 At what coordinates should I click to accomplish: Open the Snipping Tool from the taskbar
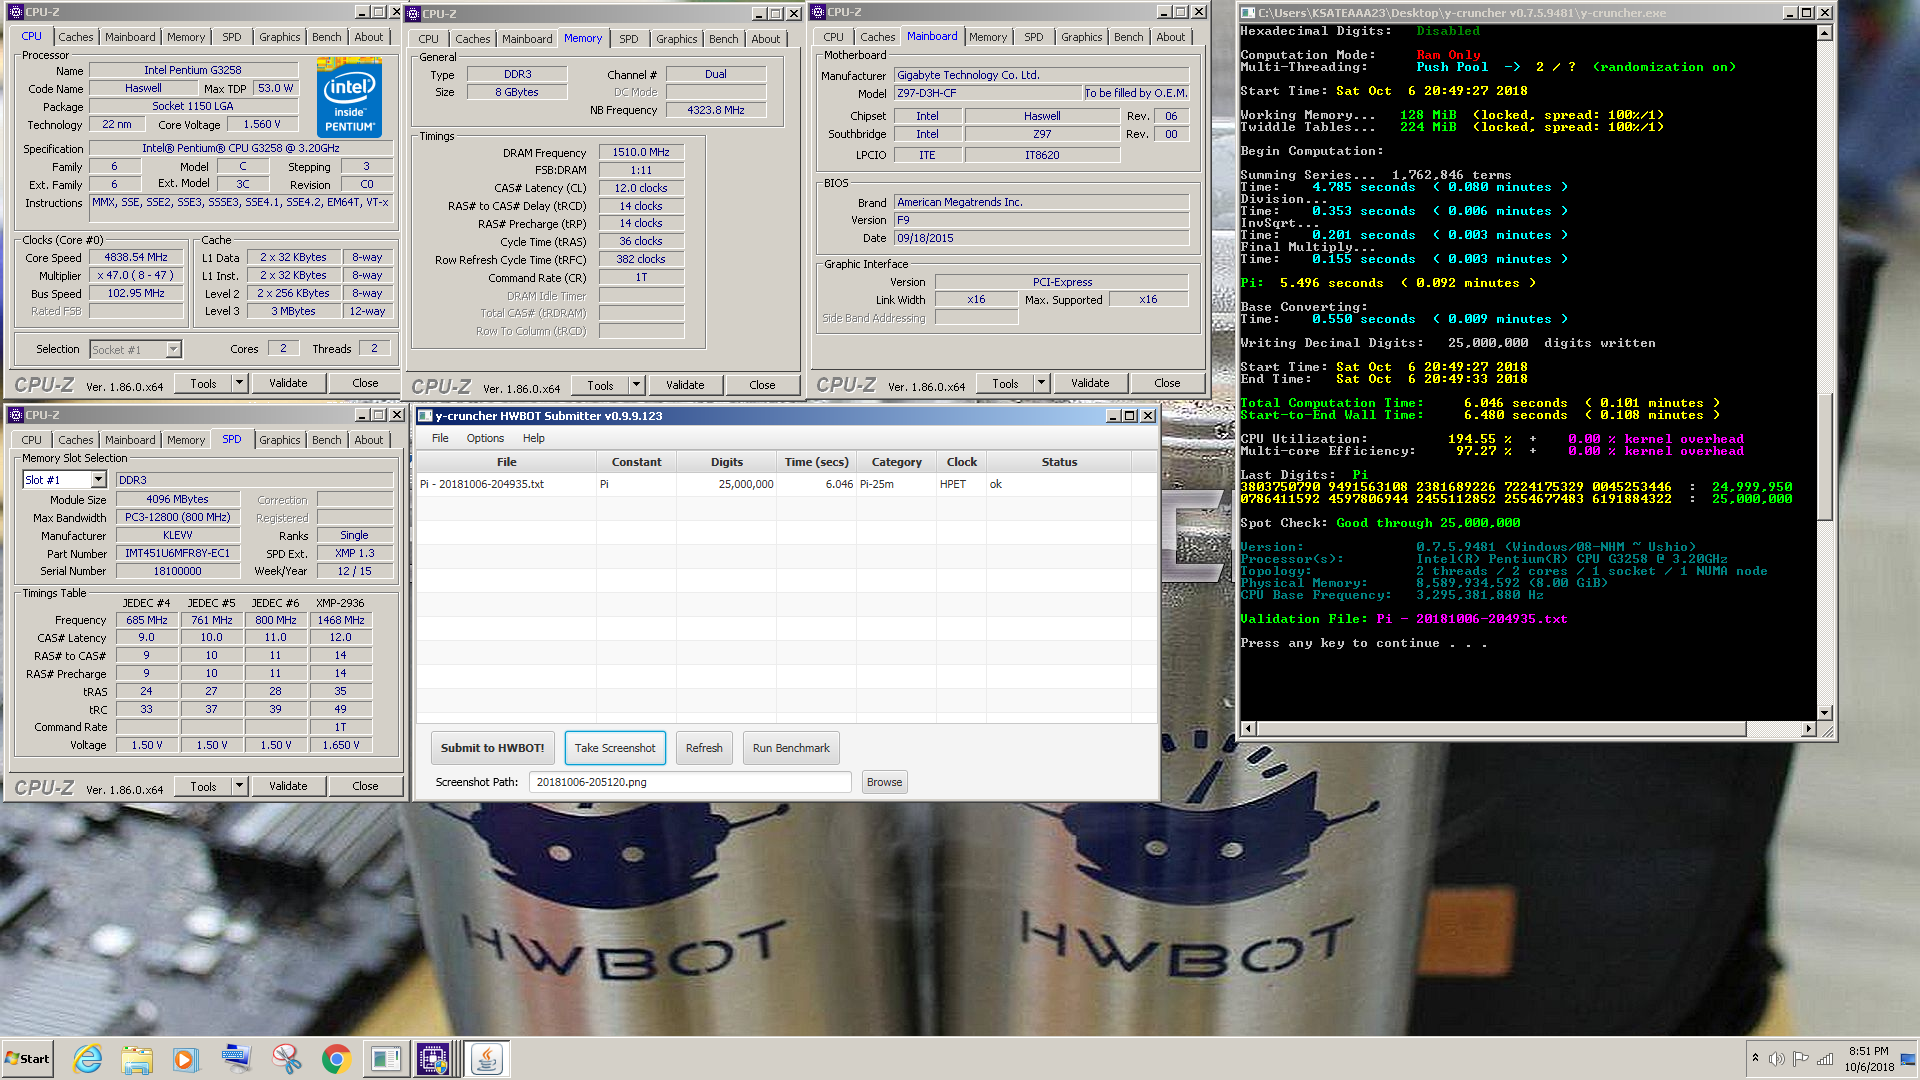pos(286,1059)
